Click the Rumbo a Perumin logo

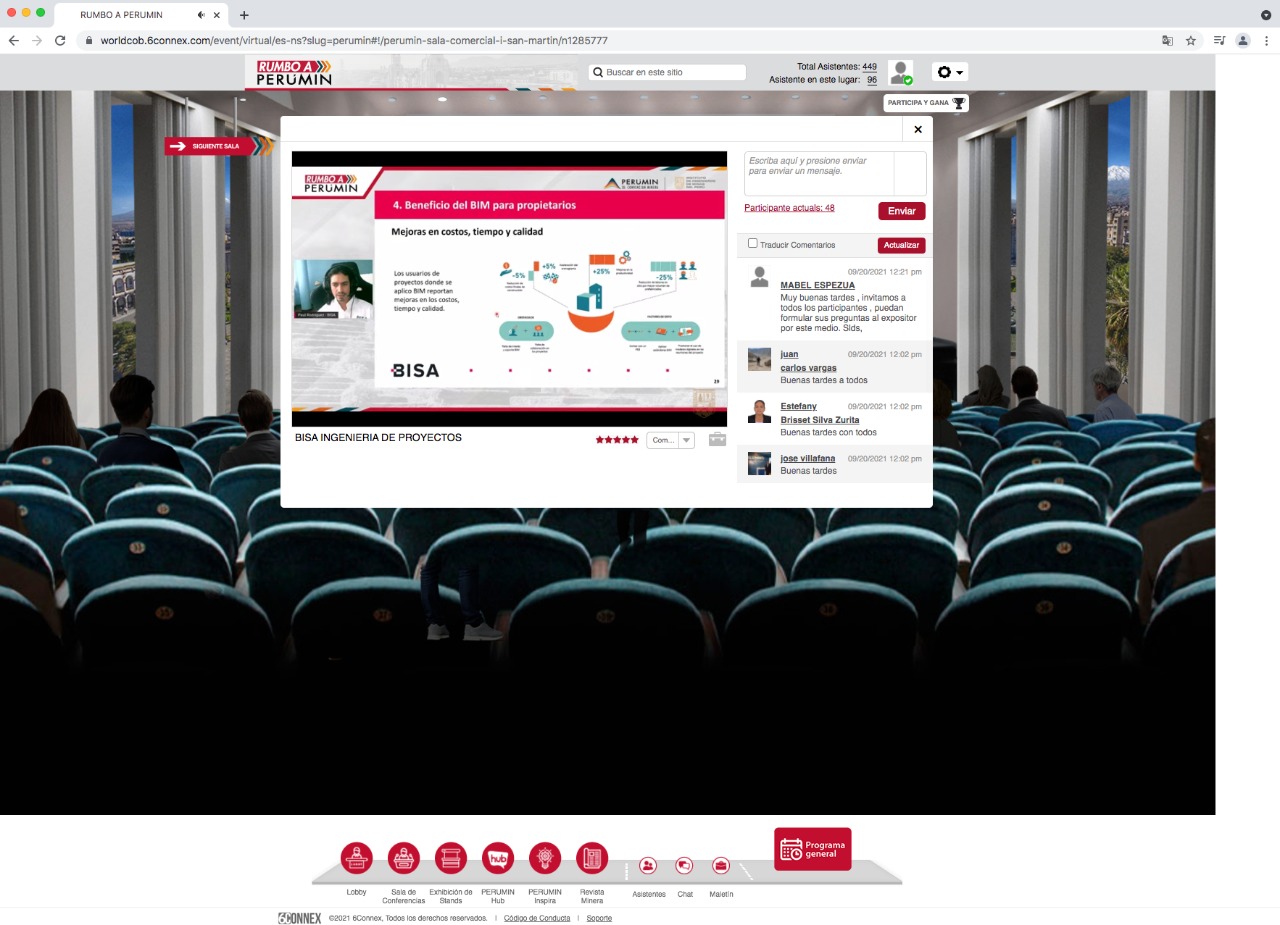pos(294,72)
